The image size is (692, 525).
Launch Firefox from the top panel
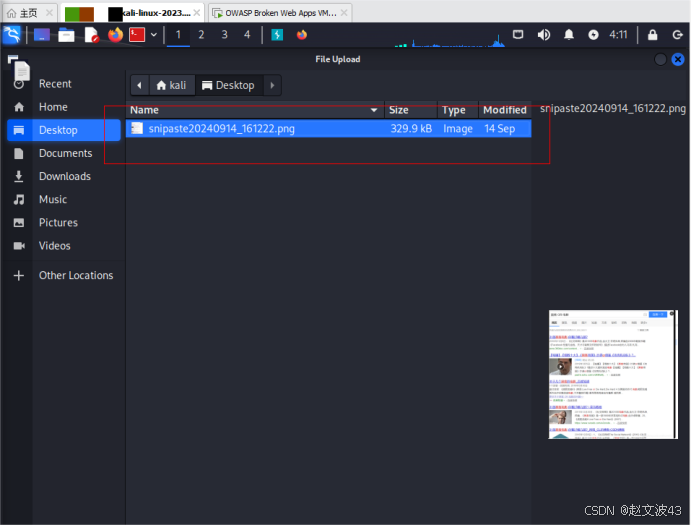(115, 35)
